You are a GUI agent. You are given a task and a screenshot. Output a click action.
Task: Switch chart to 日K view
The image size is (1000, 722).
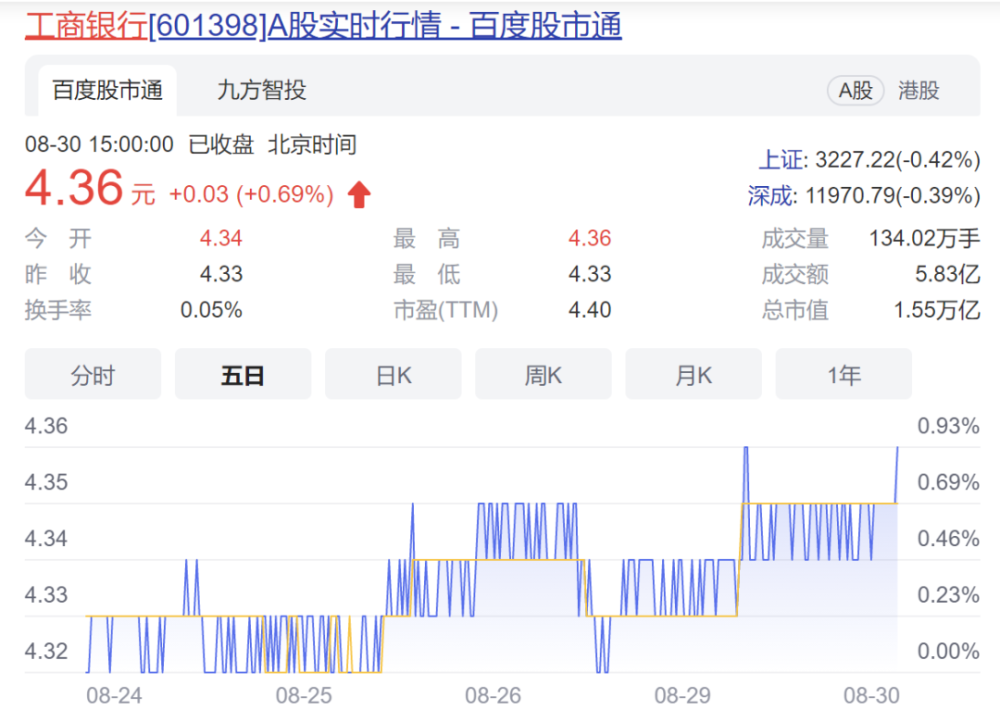pyautogui.click(x=393, y=374)
